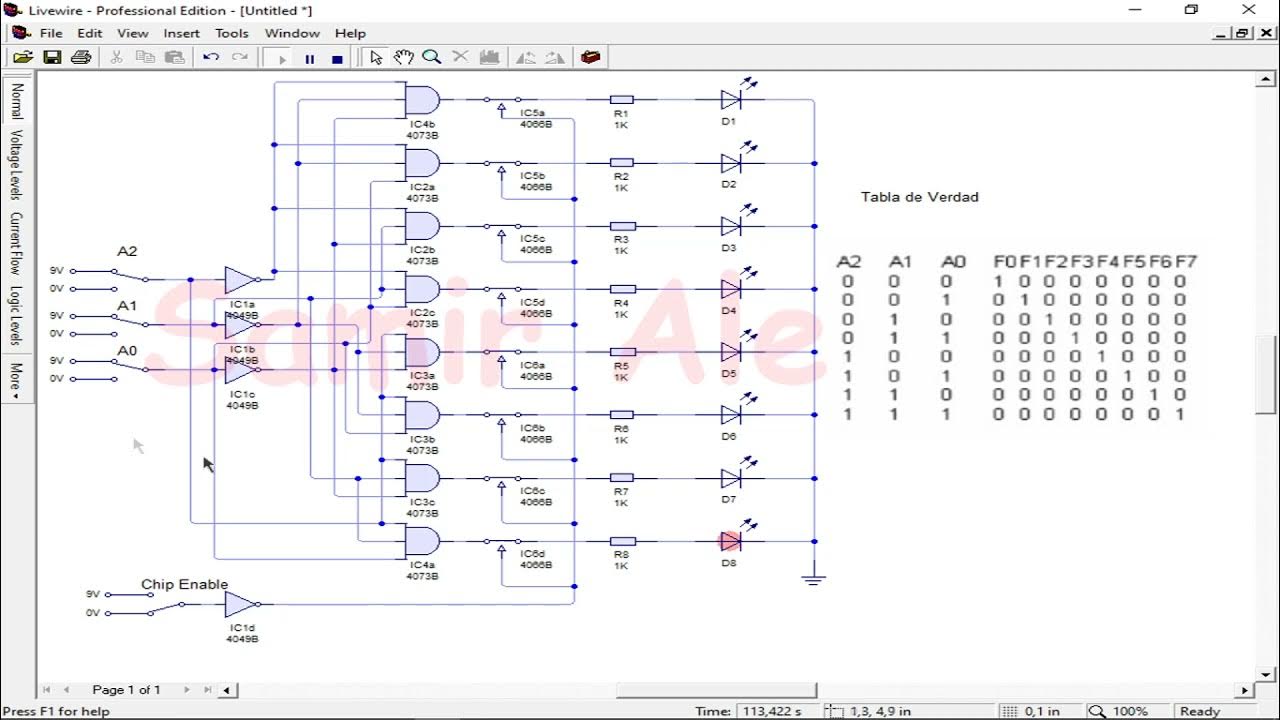Image resolution: width=1280 pixels, height=720 pixels.
Task: Toggle the A2 input switch
Action: point(128,275)
